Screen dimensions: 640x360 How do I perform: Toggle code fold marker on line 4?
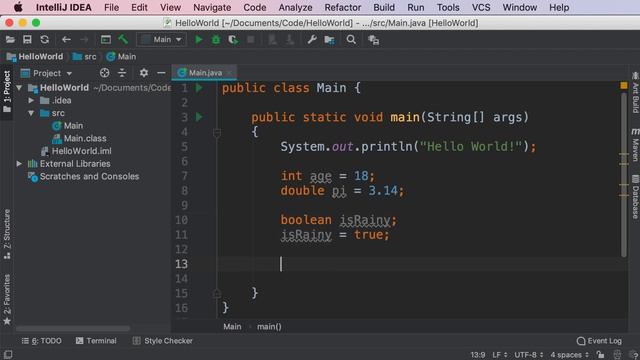coord(217,132)
